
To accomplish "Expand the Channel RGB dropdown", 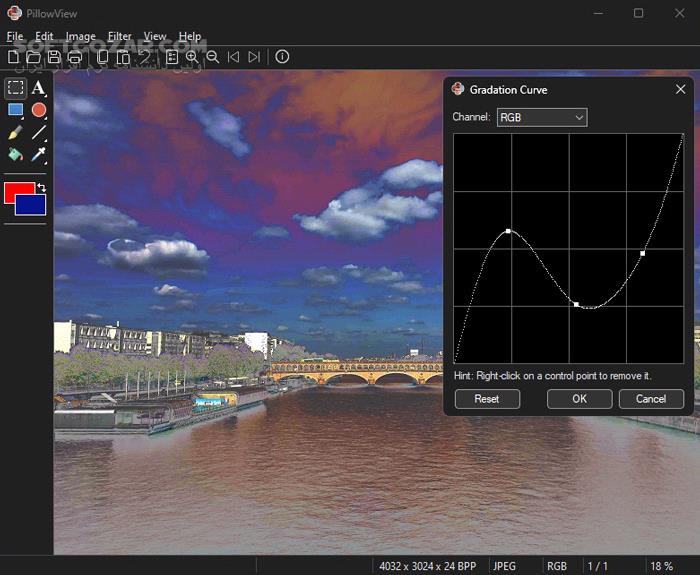I will tap(541, 118).
